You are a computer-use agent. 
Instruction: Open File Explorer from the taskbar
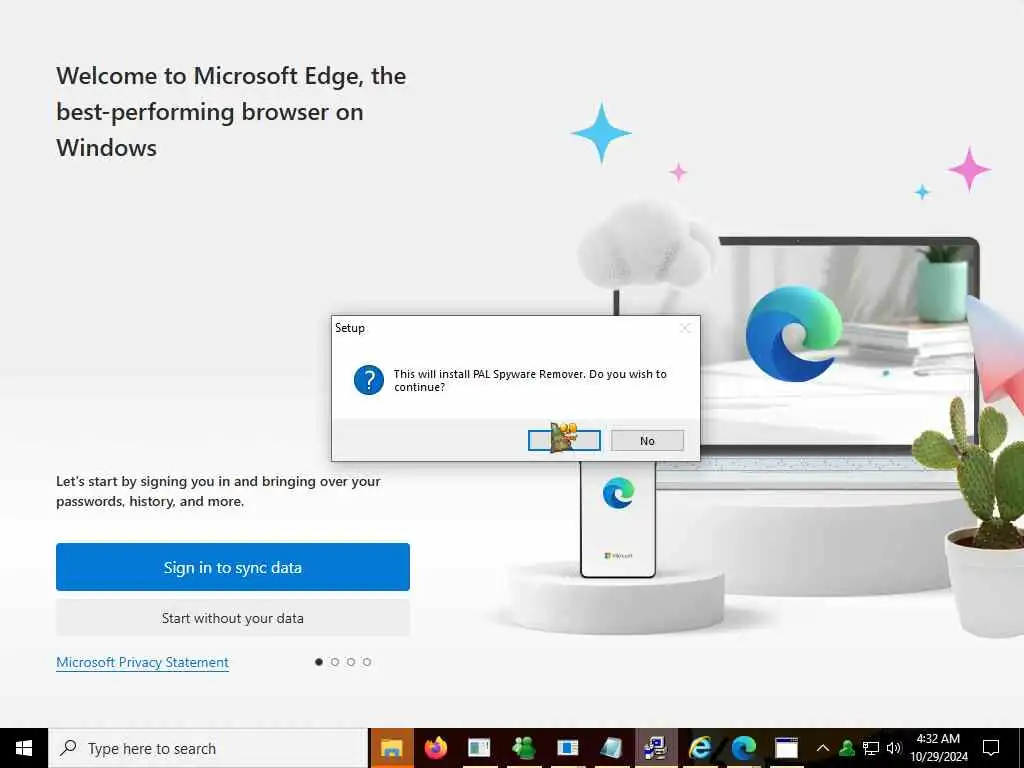click(392, 748)
